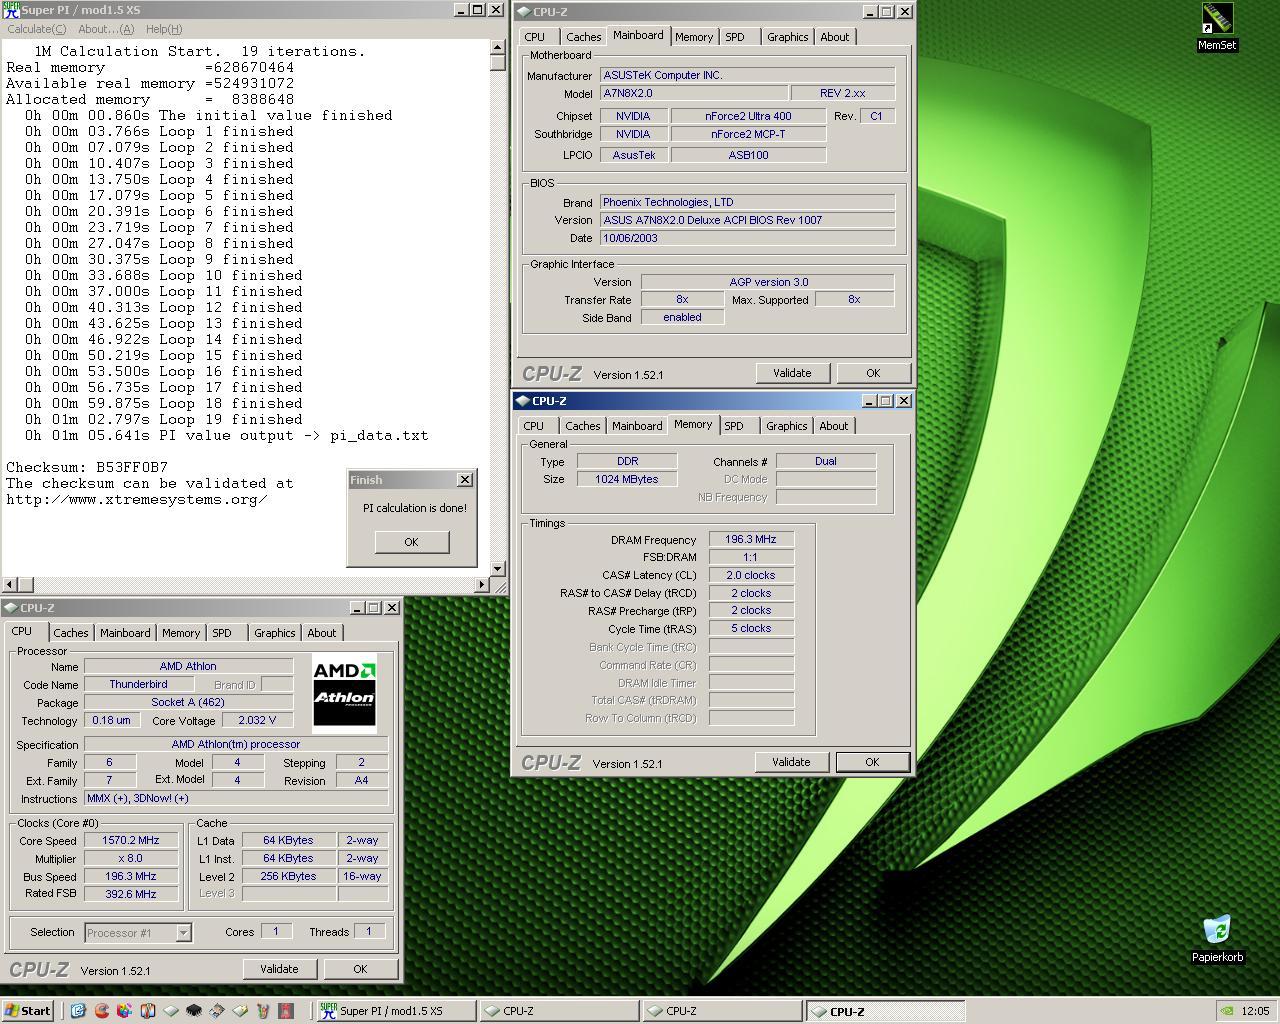Open the Memory tab in the bottom-left CPU-Z window
The width and height of the screenshot is (1280, 1024).
tap(181, 633)
